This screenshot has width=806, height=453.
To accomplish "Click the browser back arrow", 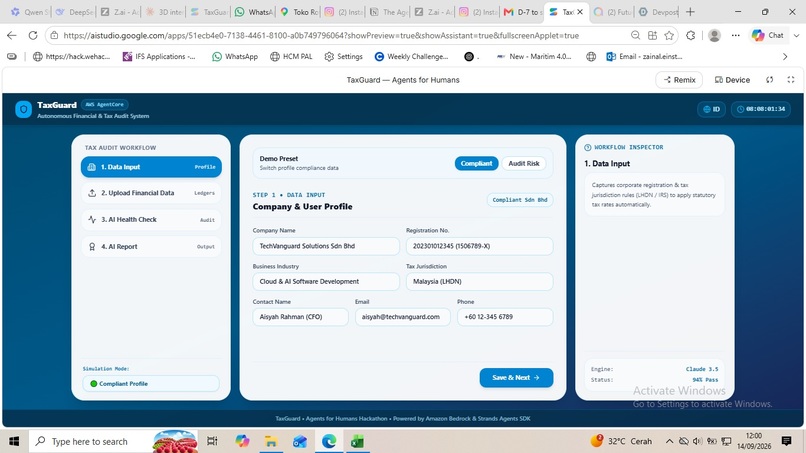I will click(12, 35).
